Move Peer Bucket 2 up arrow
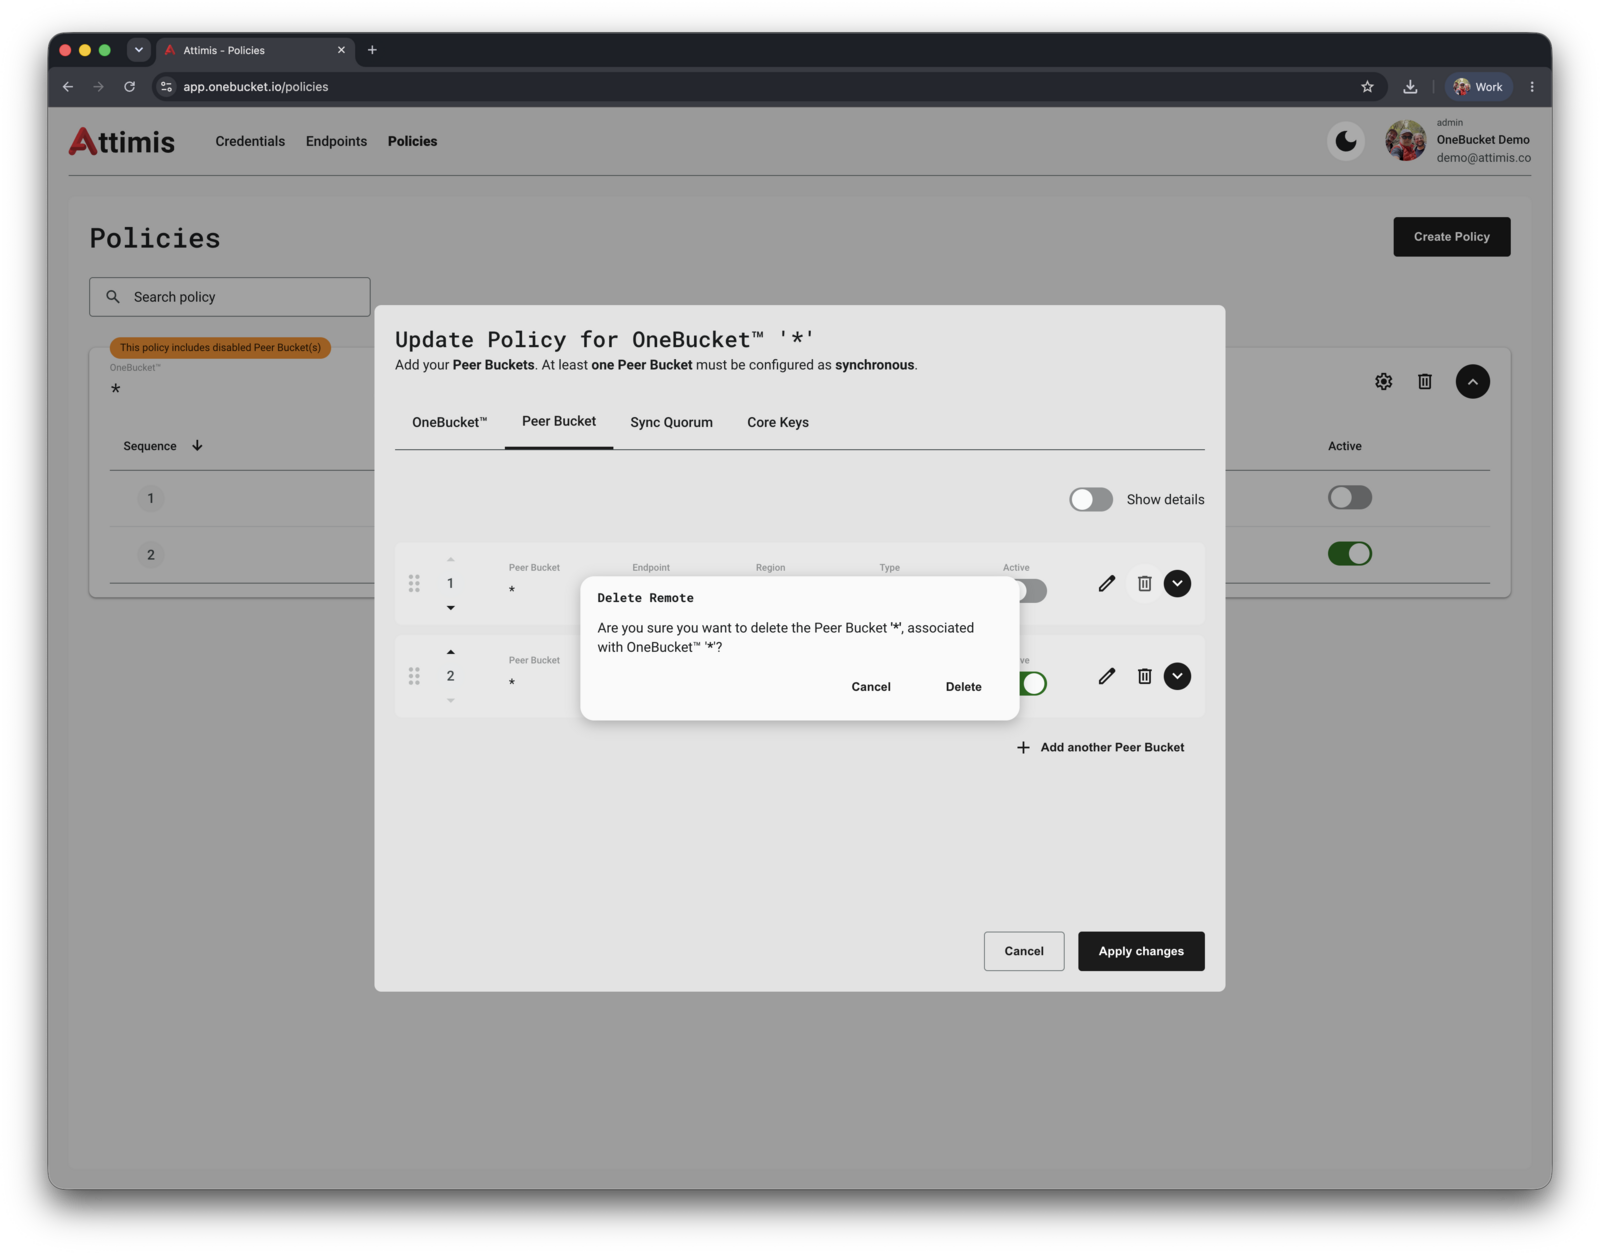The image size is (1600, 1253). pos(450,652)
